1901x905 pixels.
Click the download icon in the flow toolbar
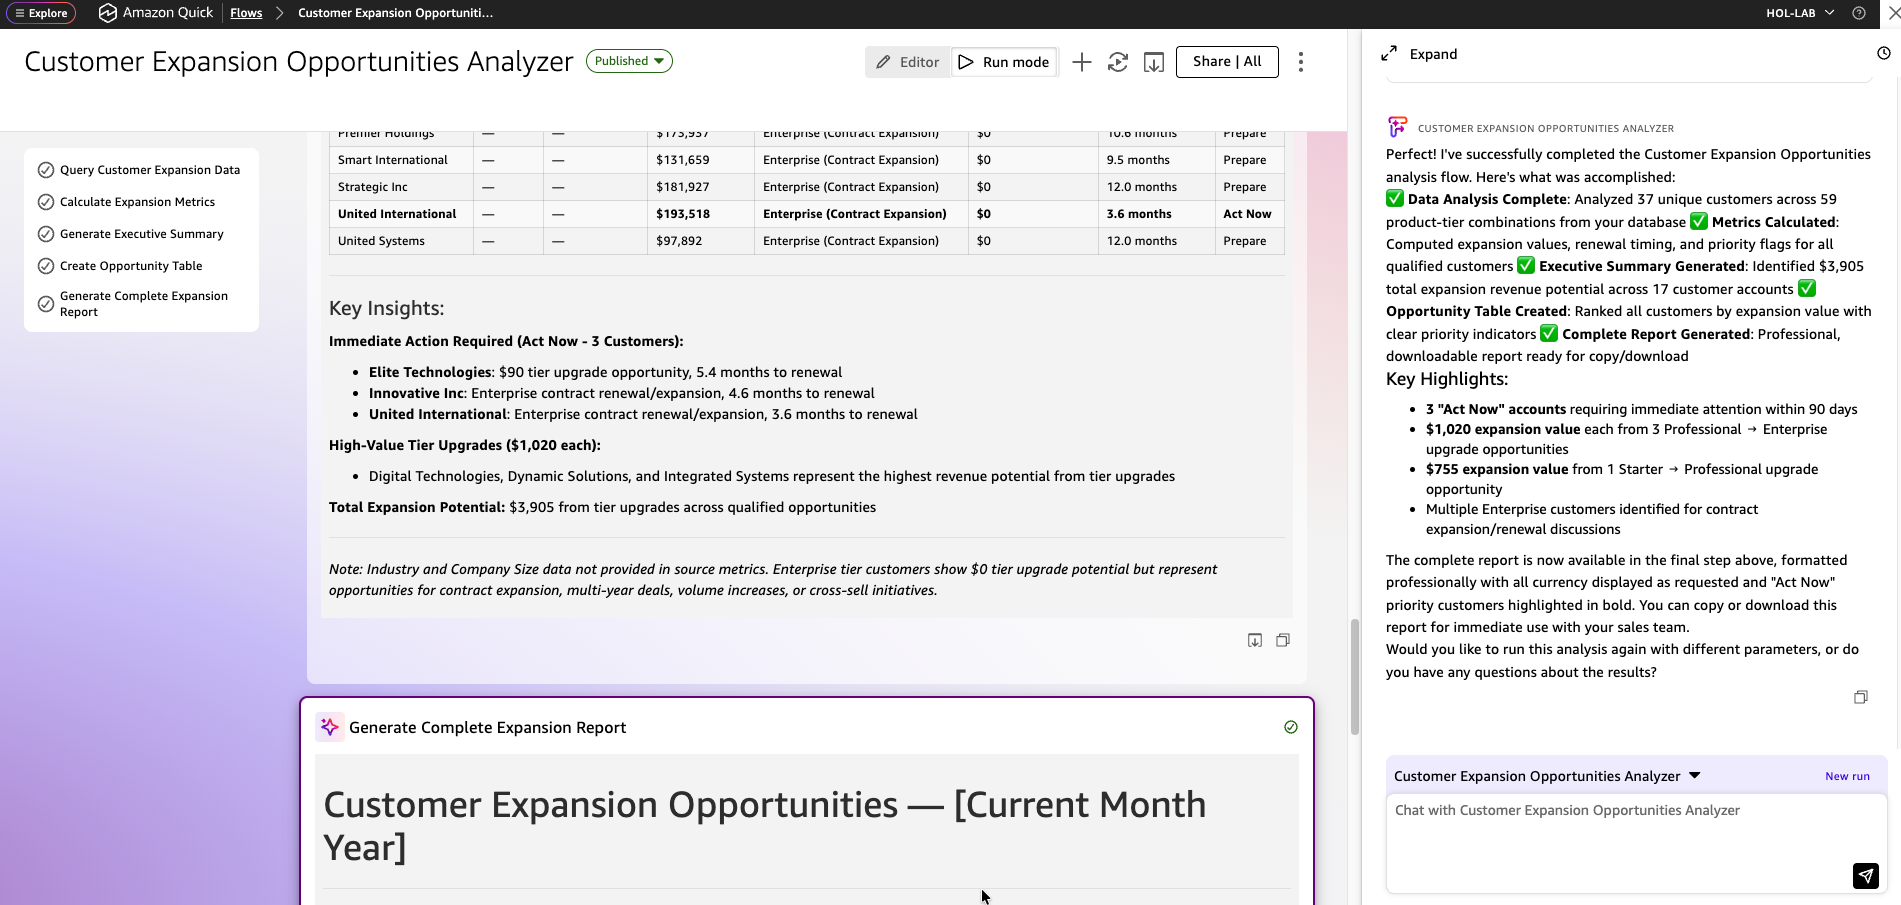click(1154, 62)
